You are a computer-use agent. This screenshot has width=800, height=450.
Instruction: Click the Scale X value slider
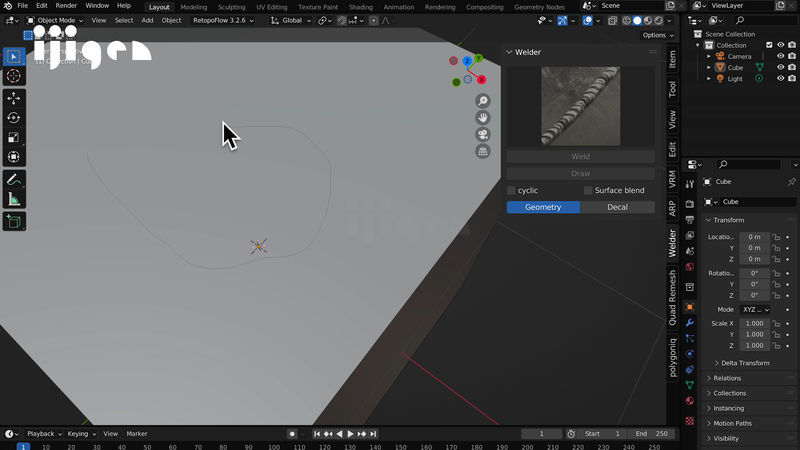coord(755,323)
